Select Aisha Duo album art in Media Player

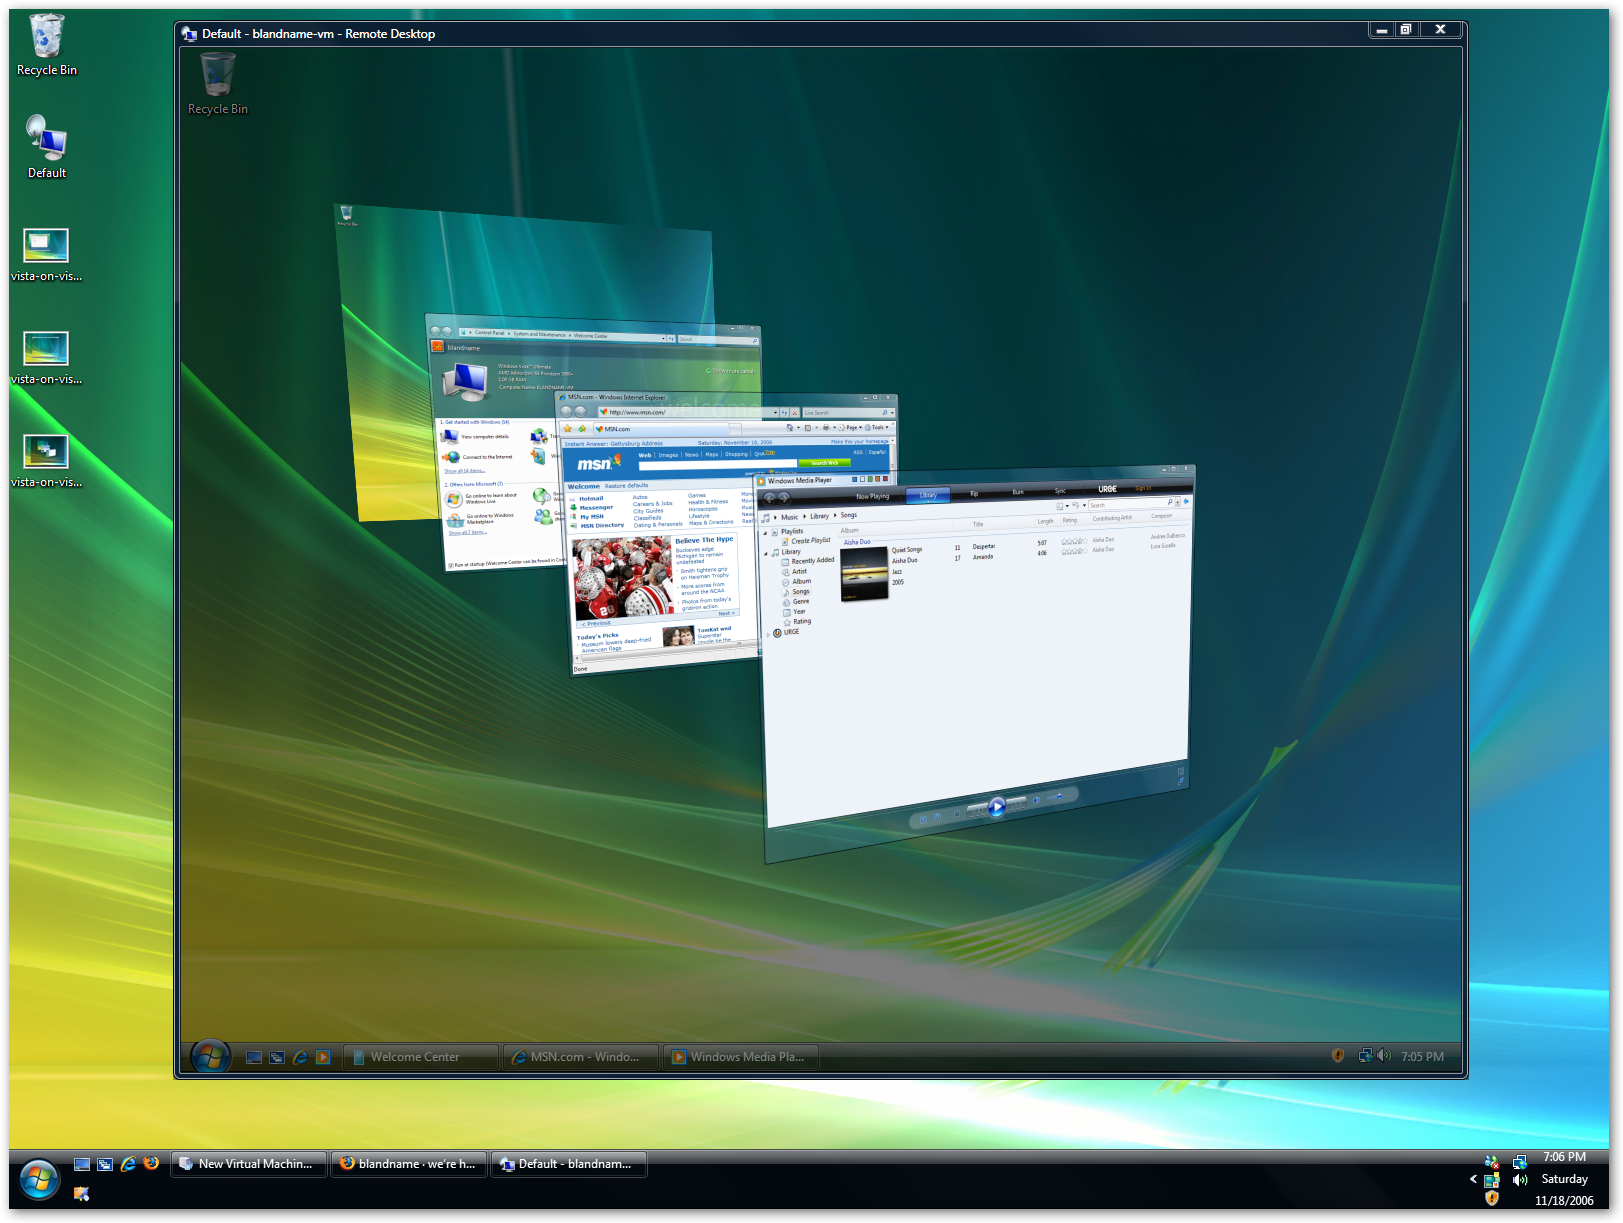pyautogui.click(x=864, y=575)
